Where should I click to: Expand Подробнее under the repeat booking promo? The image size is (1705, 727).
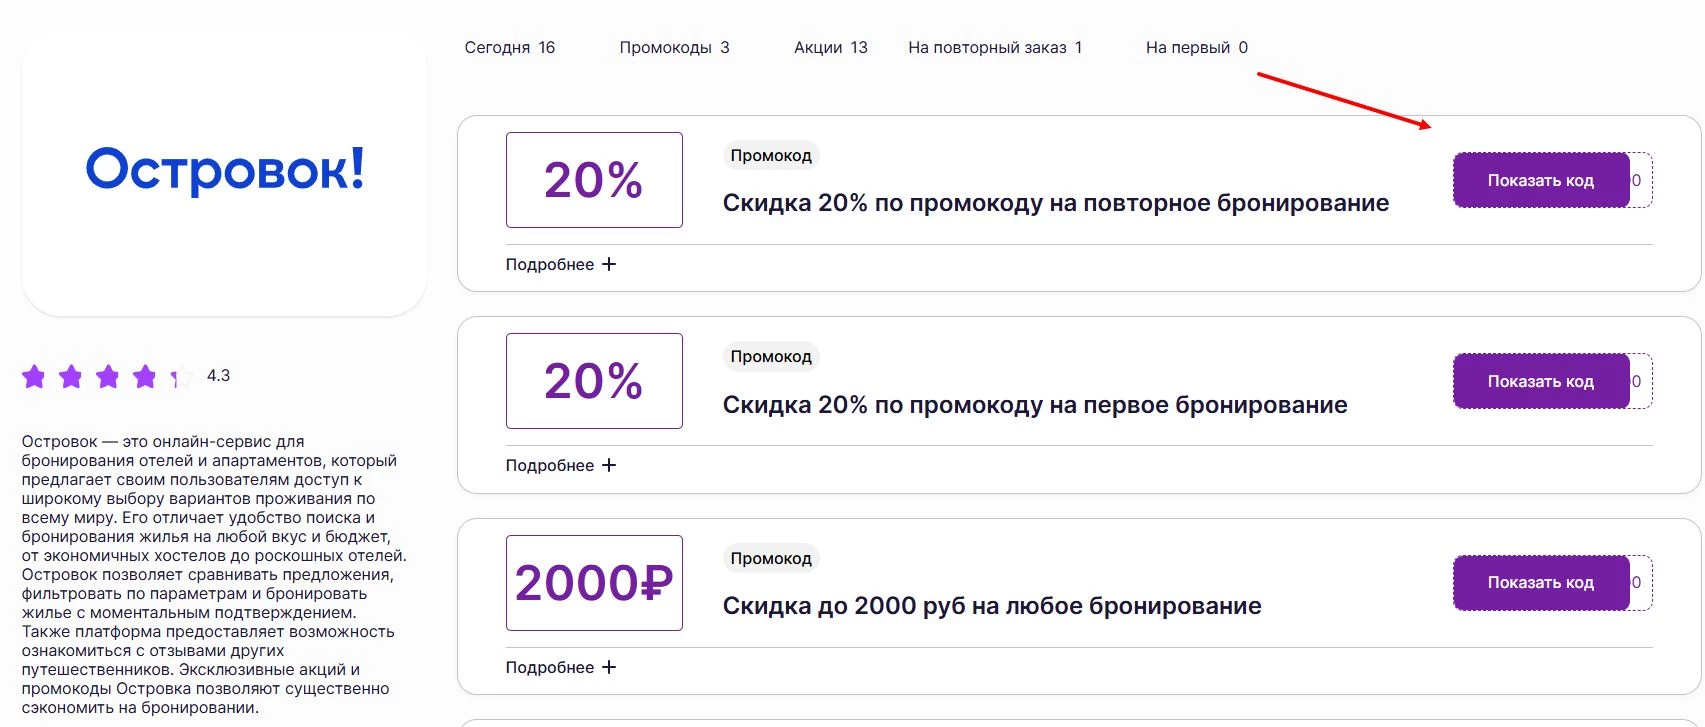[x=560, y=264]
